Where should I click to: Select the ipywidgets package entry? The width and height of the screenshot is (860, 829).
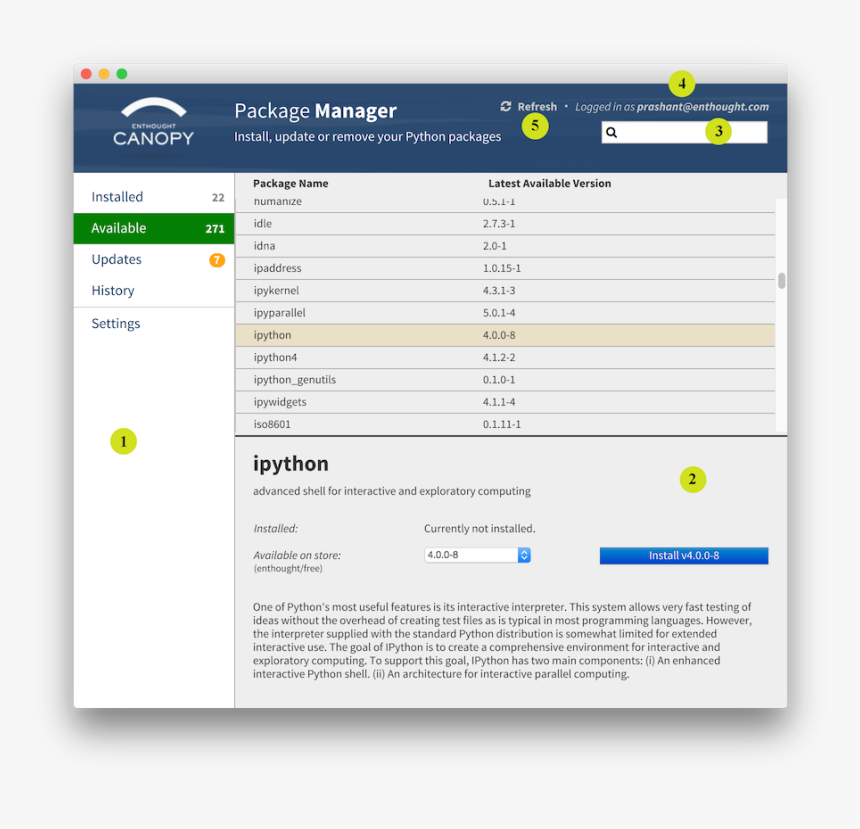coord(400,401)
